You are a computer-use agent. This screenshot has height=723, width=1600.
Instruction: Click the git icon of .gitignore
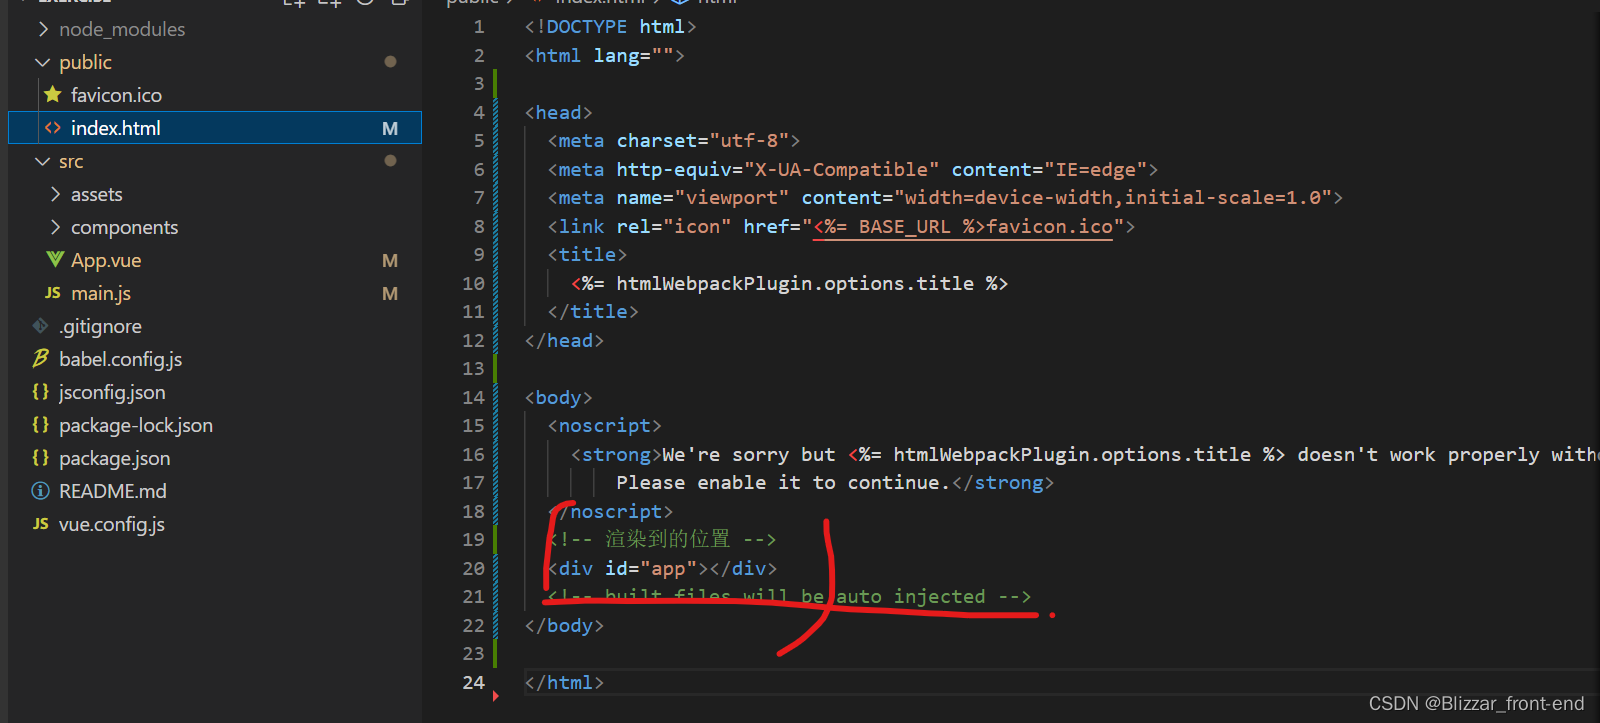click(x=40, y=326)
